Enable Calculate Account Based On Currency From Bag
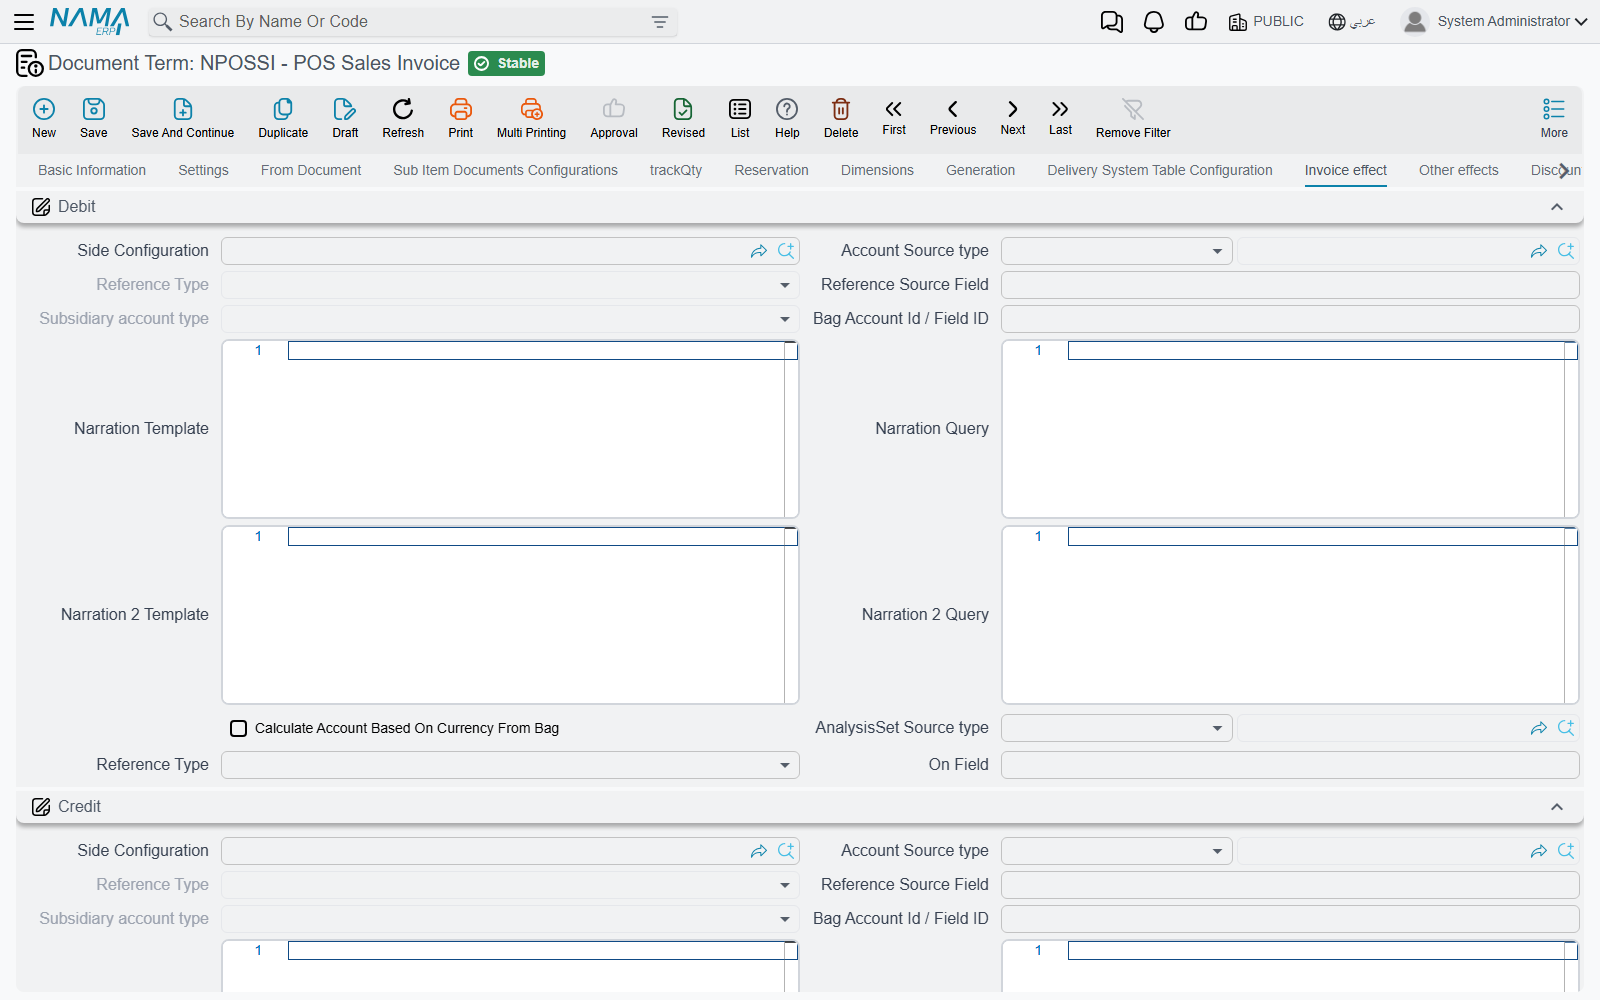This screenshot has height=1000, width=1600. click(x=239, y=728)
